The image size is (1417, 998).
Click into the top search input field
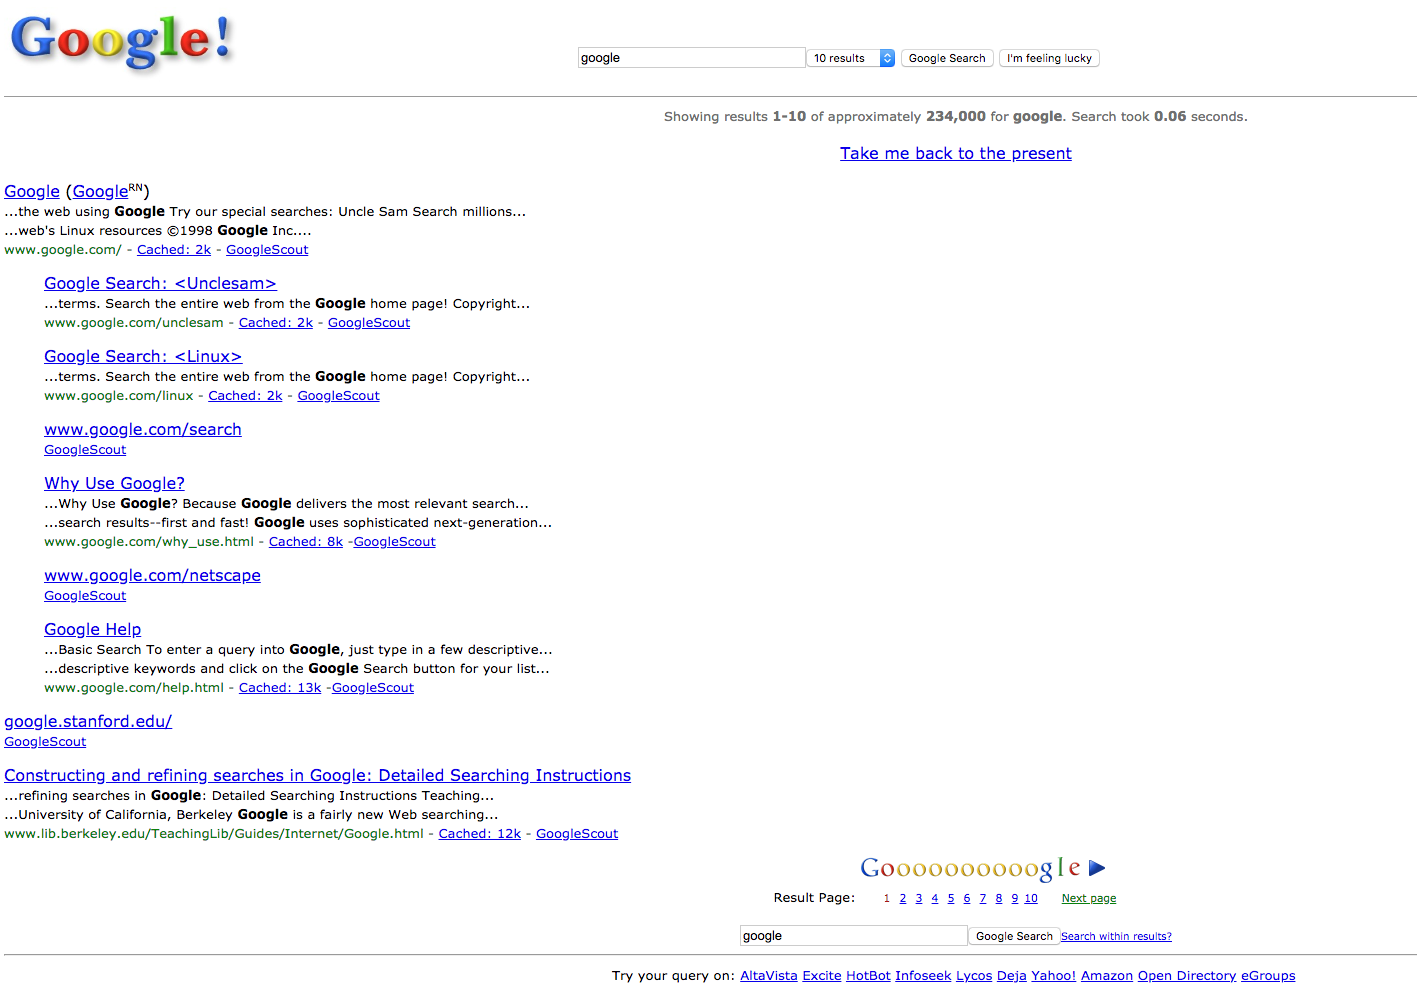pos(691,58)
